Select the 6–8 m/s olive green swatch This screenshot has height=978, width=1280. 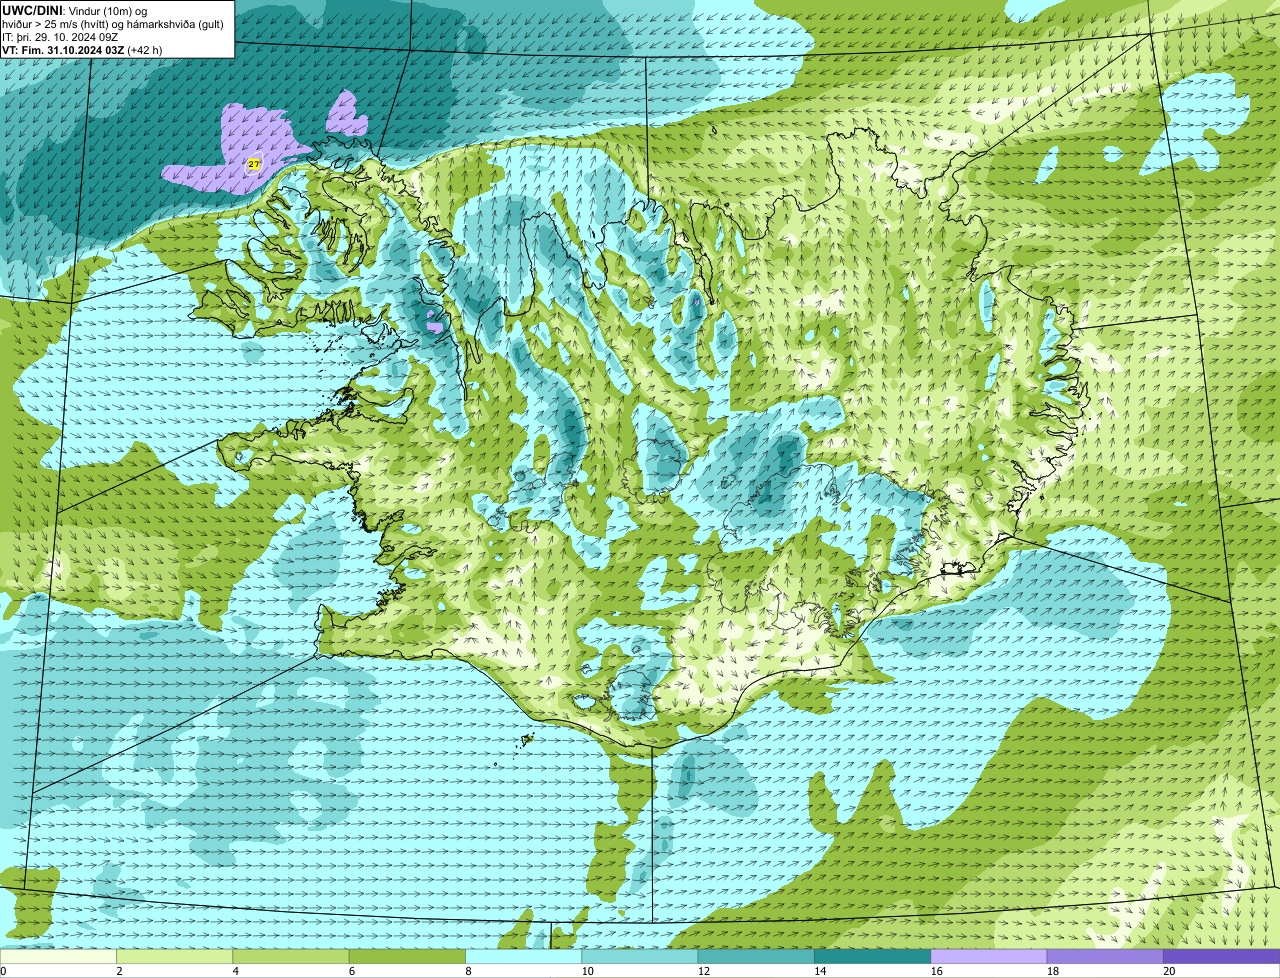point(408,957)
